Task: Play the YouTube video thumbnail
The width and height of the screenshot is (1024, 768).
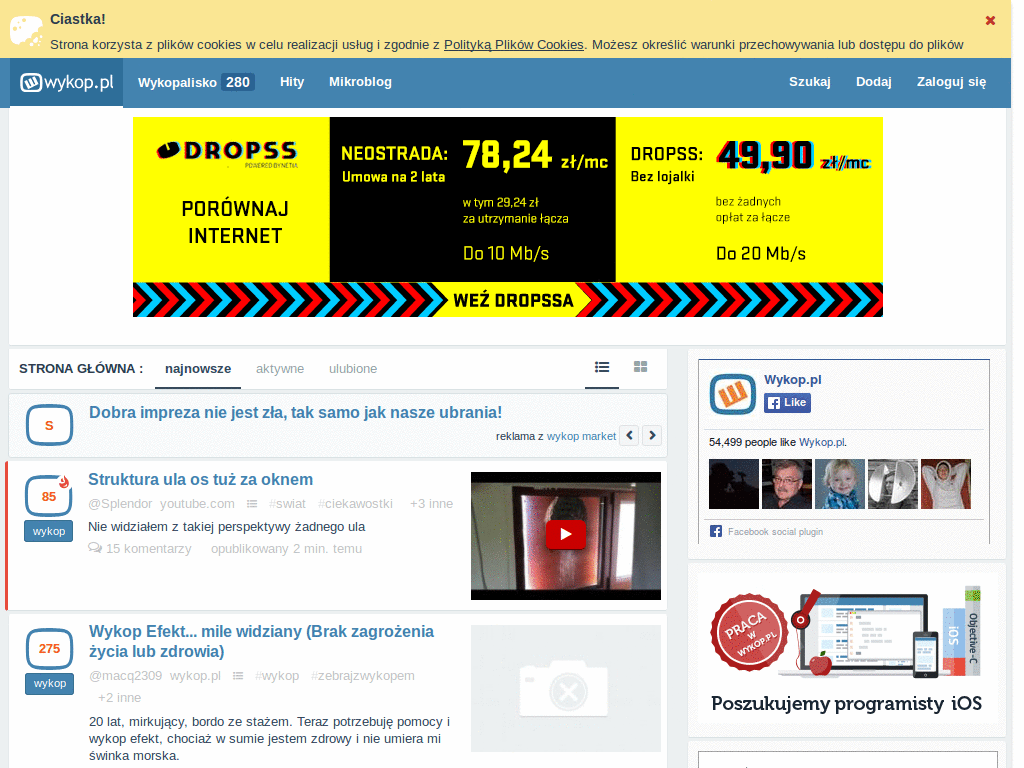Action: click(566, 536)
